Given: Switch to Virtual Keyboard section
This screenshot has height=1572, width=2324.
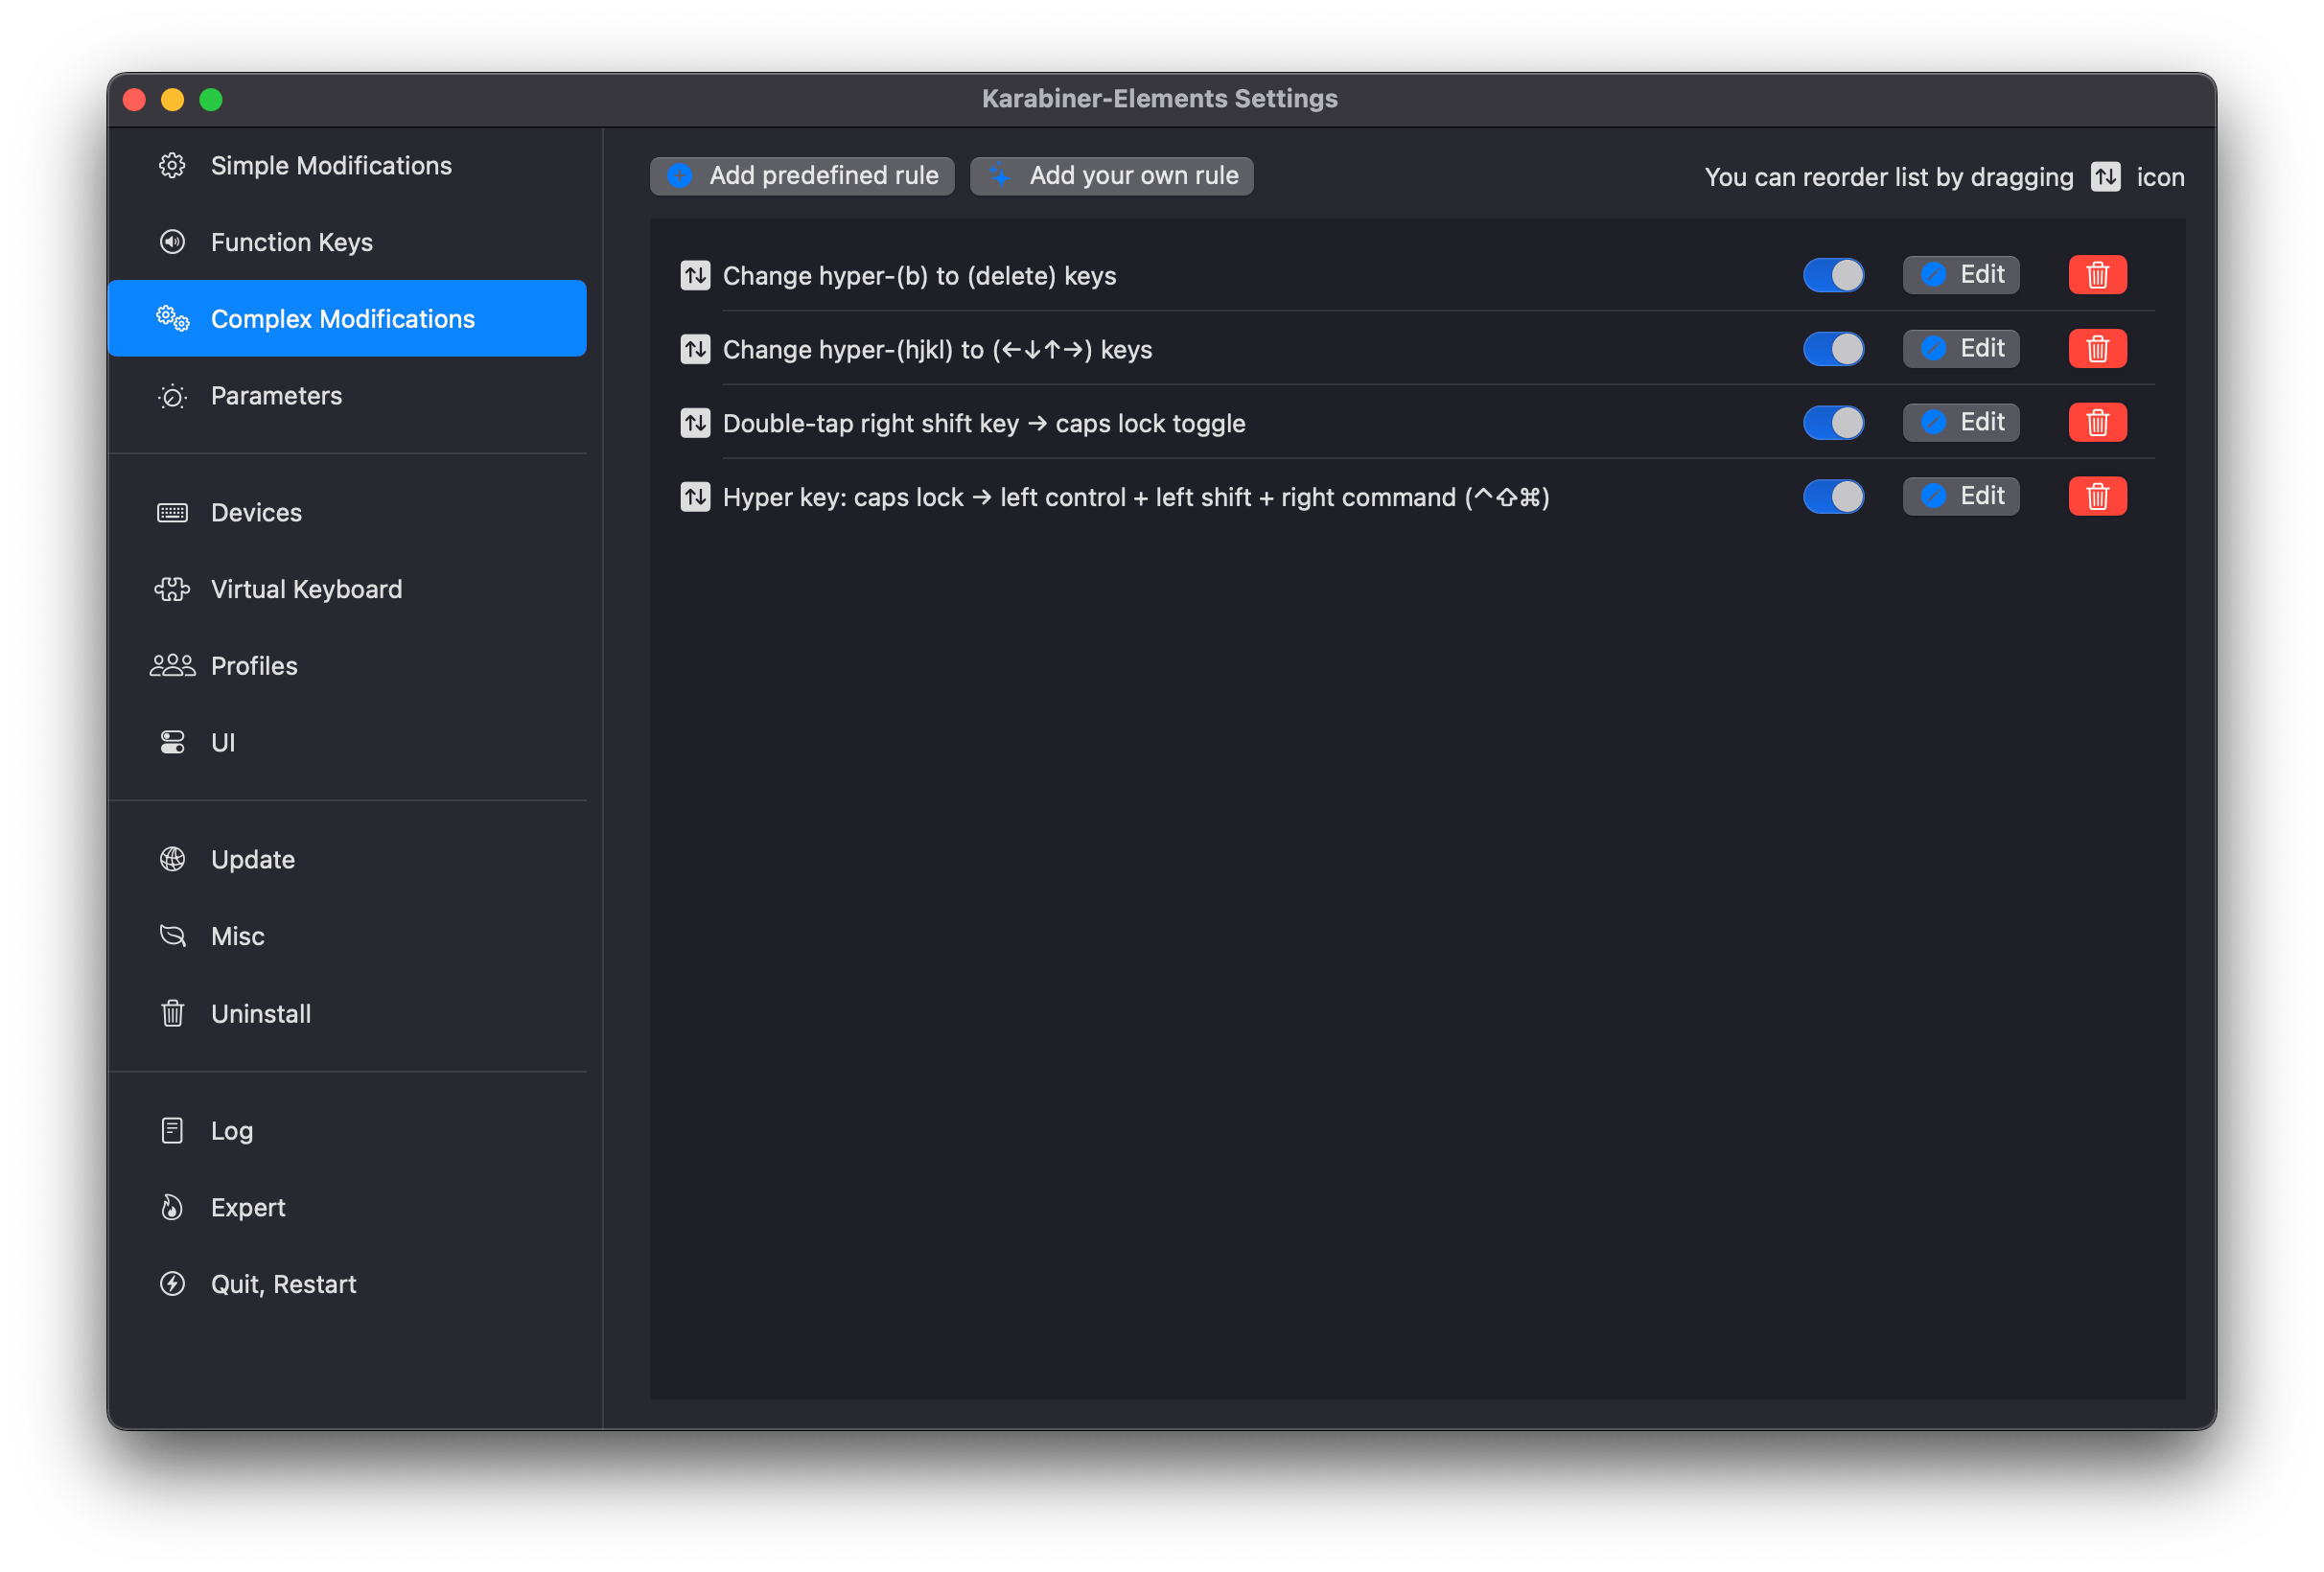Looking at the screenshot, I should pyautogui.click(x=346, y=589).
